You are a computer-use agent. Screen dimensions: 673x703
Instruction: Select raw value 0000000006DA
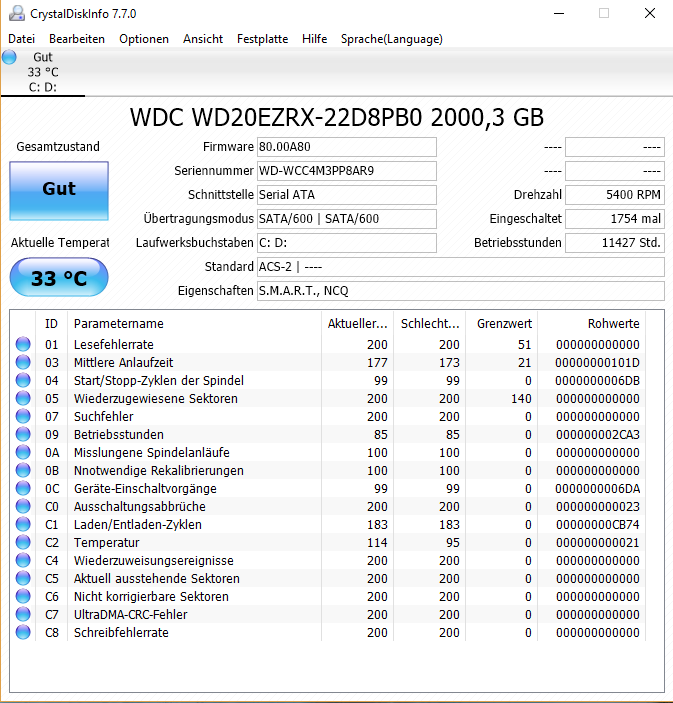[x=597, y=488]
